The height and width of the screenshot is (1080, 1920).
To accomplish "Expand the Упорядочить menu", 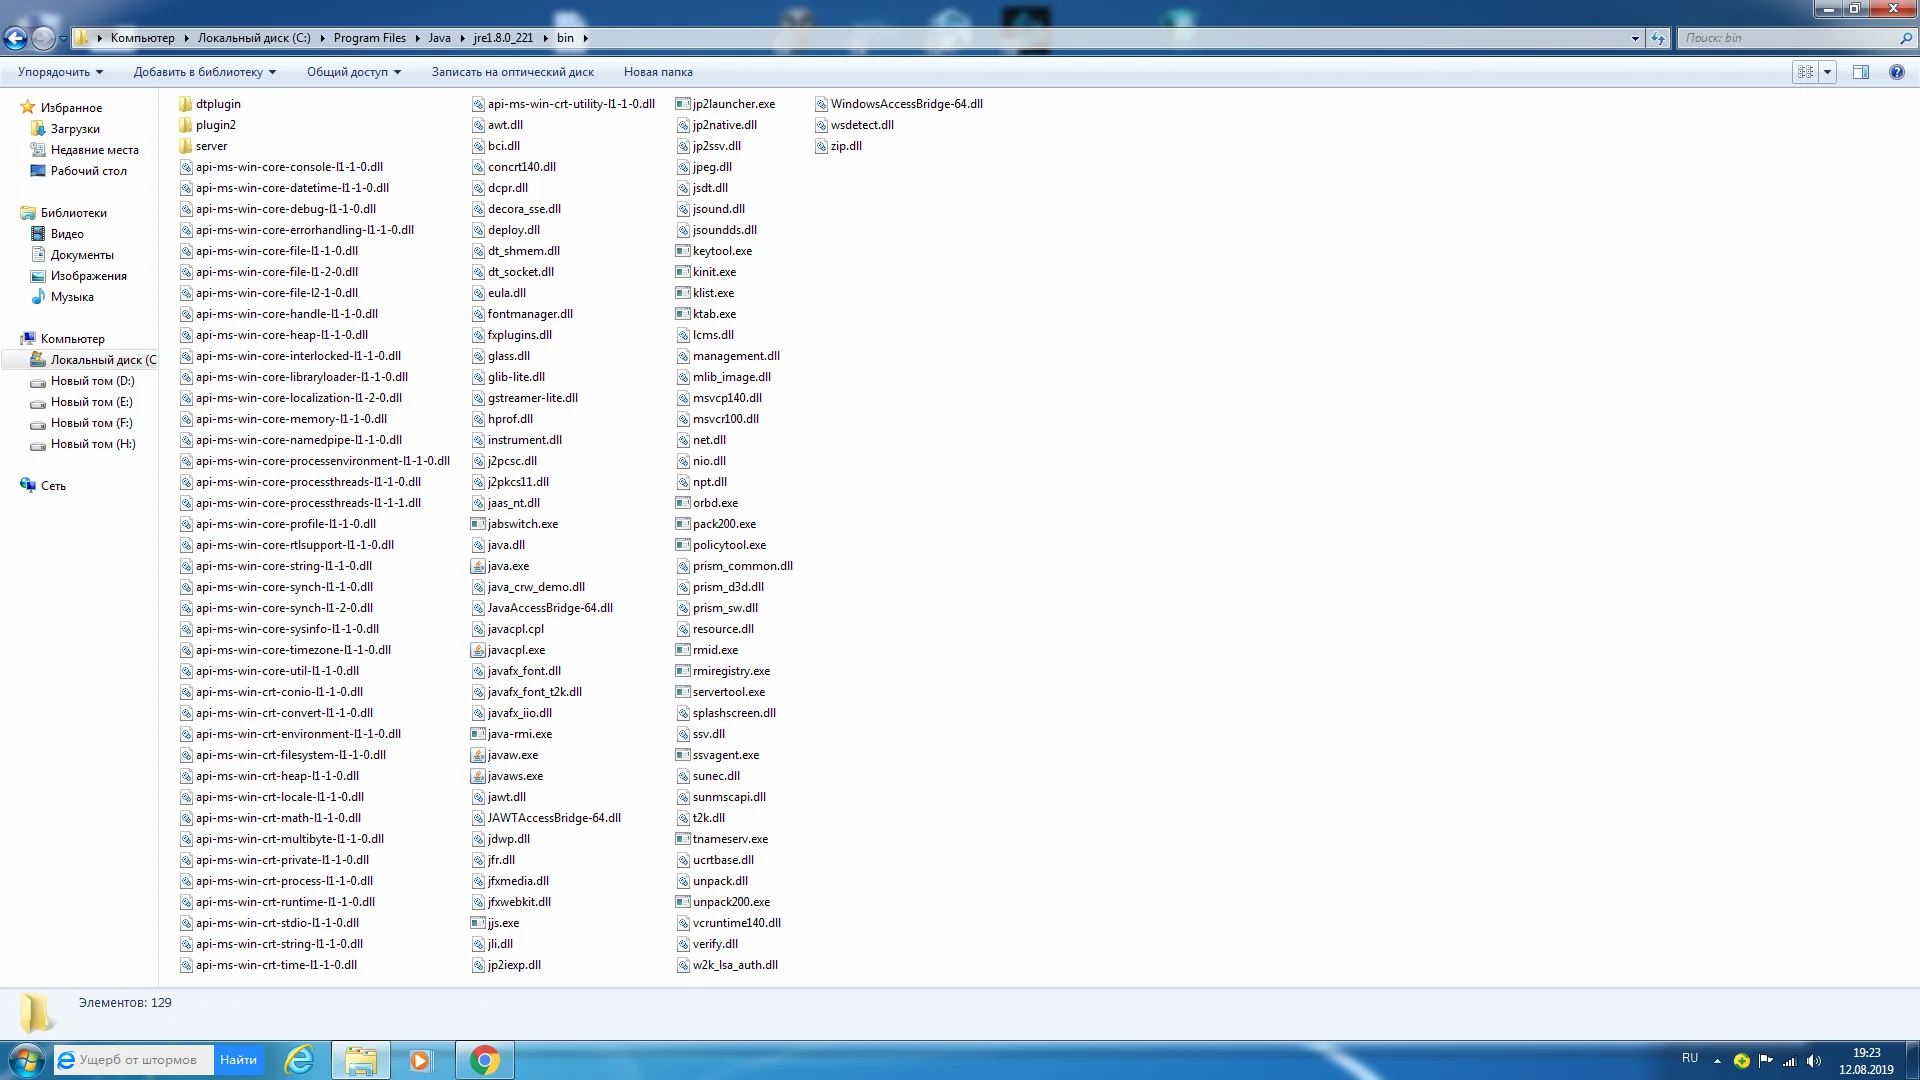I will 60,72.
